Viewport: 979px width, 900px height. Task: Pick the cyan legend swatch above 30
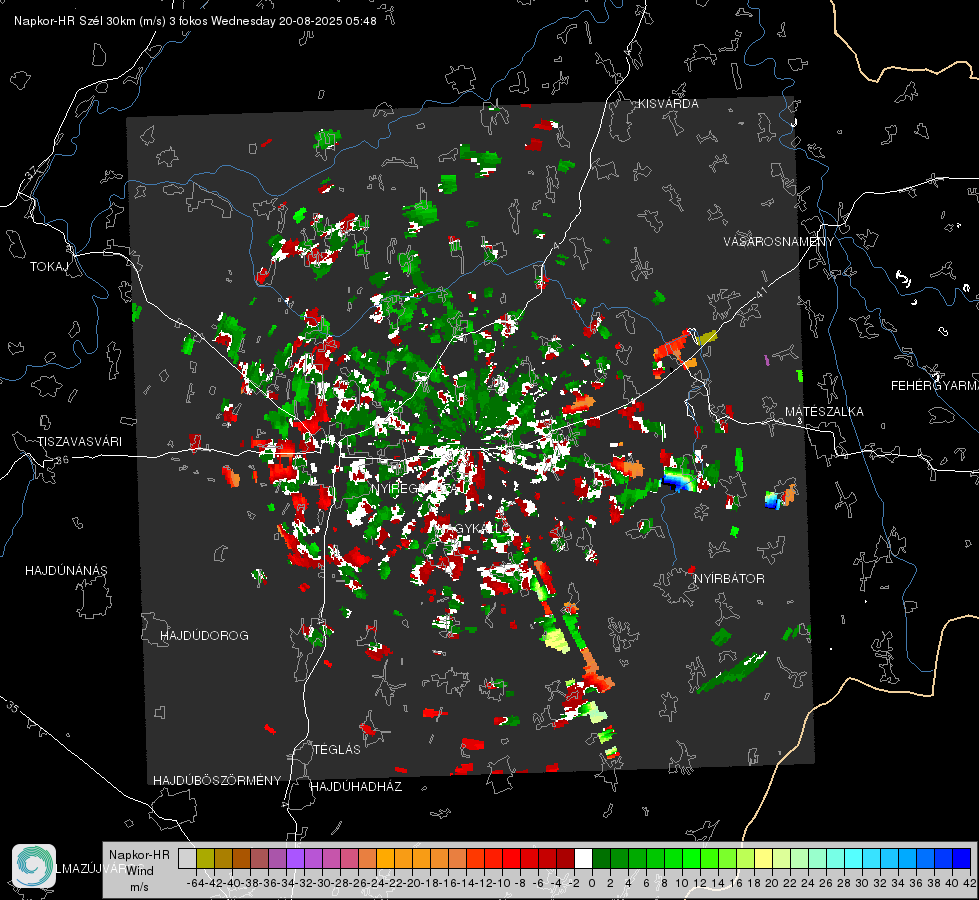[x=872, y=858]
